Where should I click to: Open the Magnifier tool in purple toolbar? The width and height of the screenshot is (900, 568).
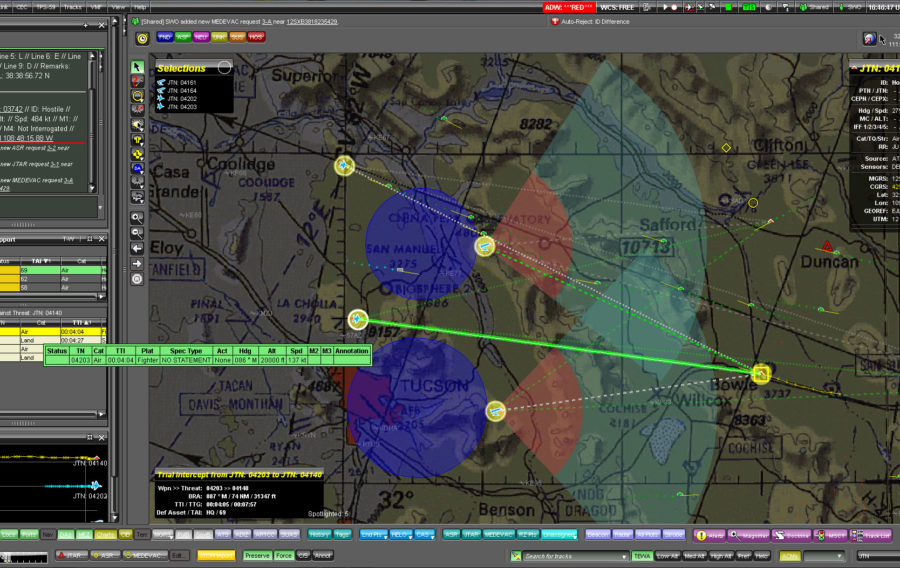pyautogui.click(x=748, y=535)
